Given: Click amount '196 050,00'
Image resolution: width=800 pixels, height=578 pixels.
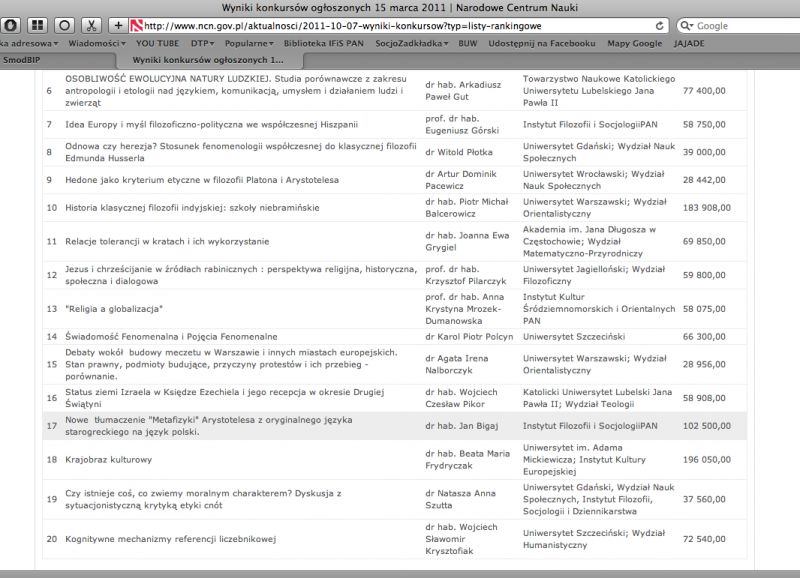Looking at the screenshot, I should pos(707,460).
